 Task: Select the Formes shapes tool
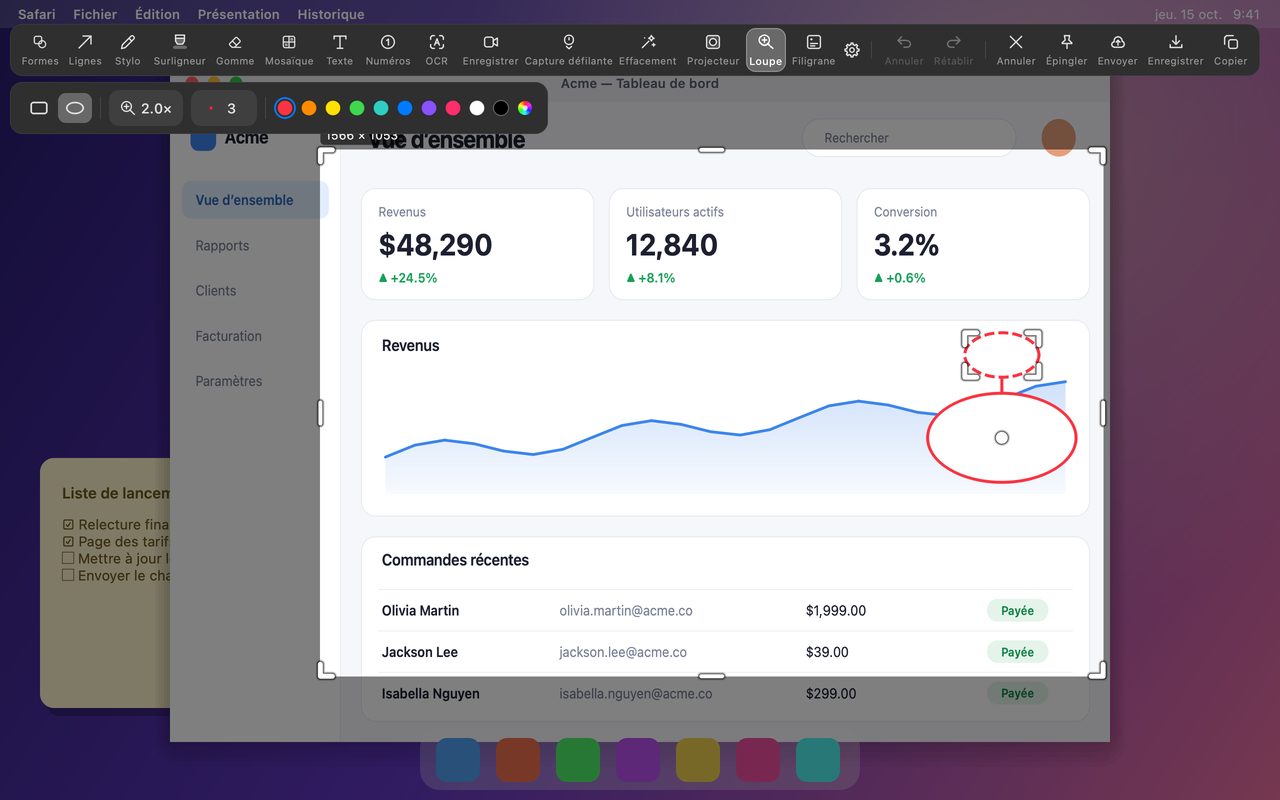pyautogui.click(x=40, y=50)
